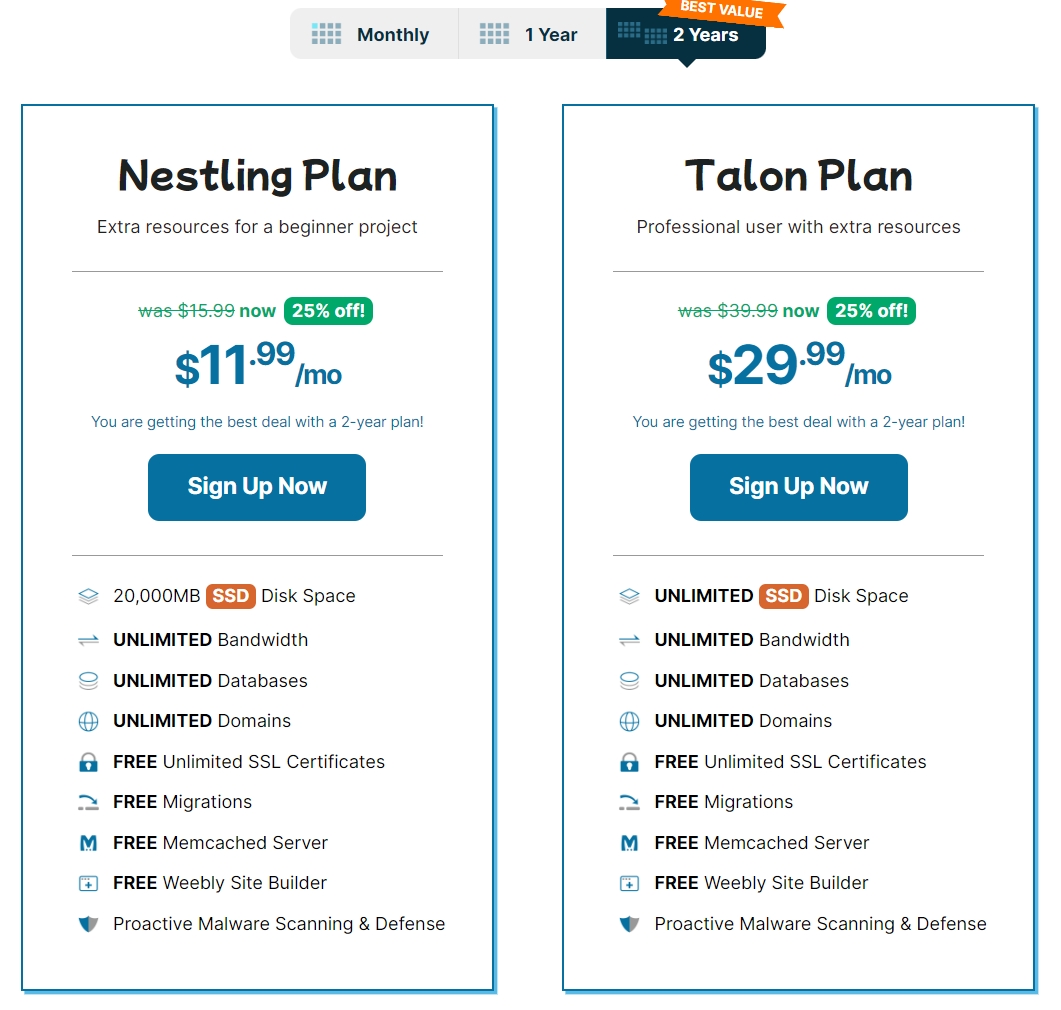The height and width of the screenshot is (1010, 1061).
Task: Click the disk space icon in Nestling Plan
Action: (88, 596)
